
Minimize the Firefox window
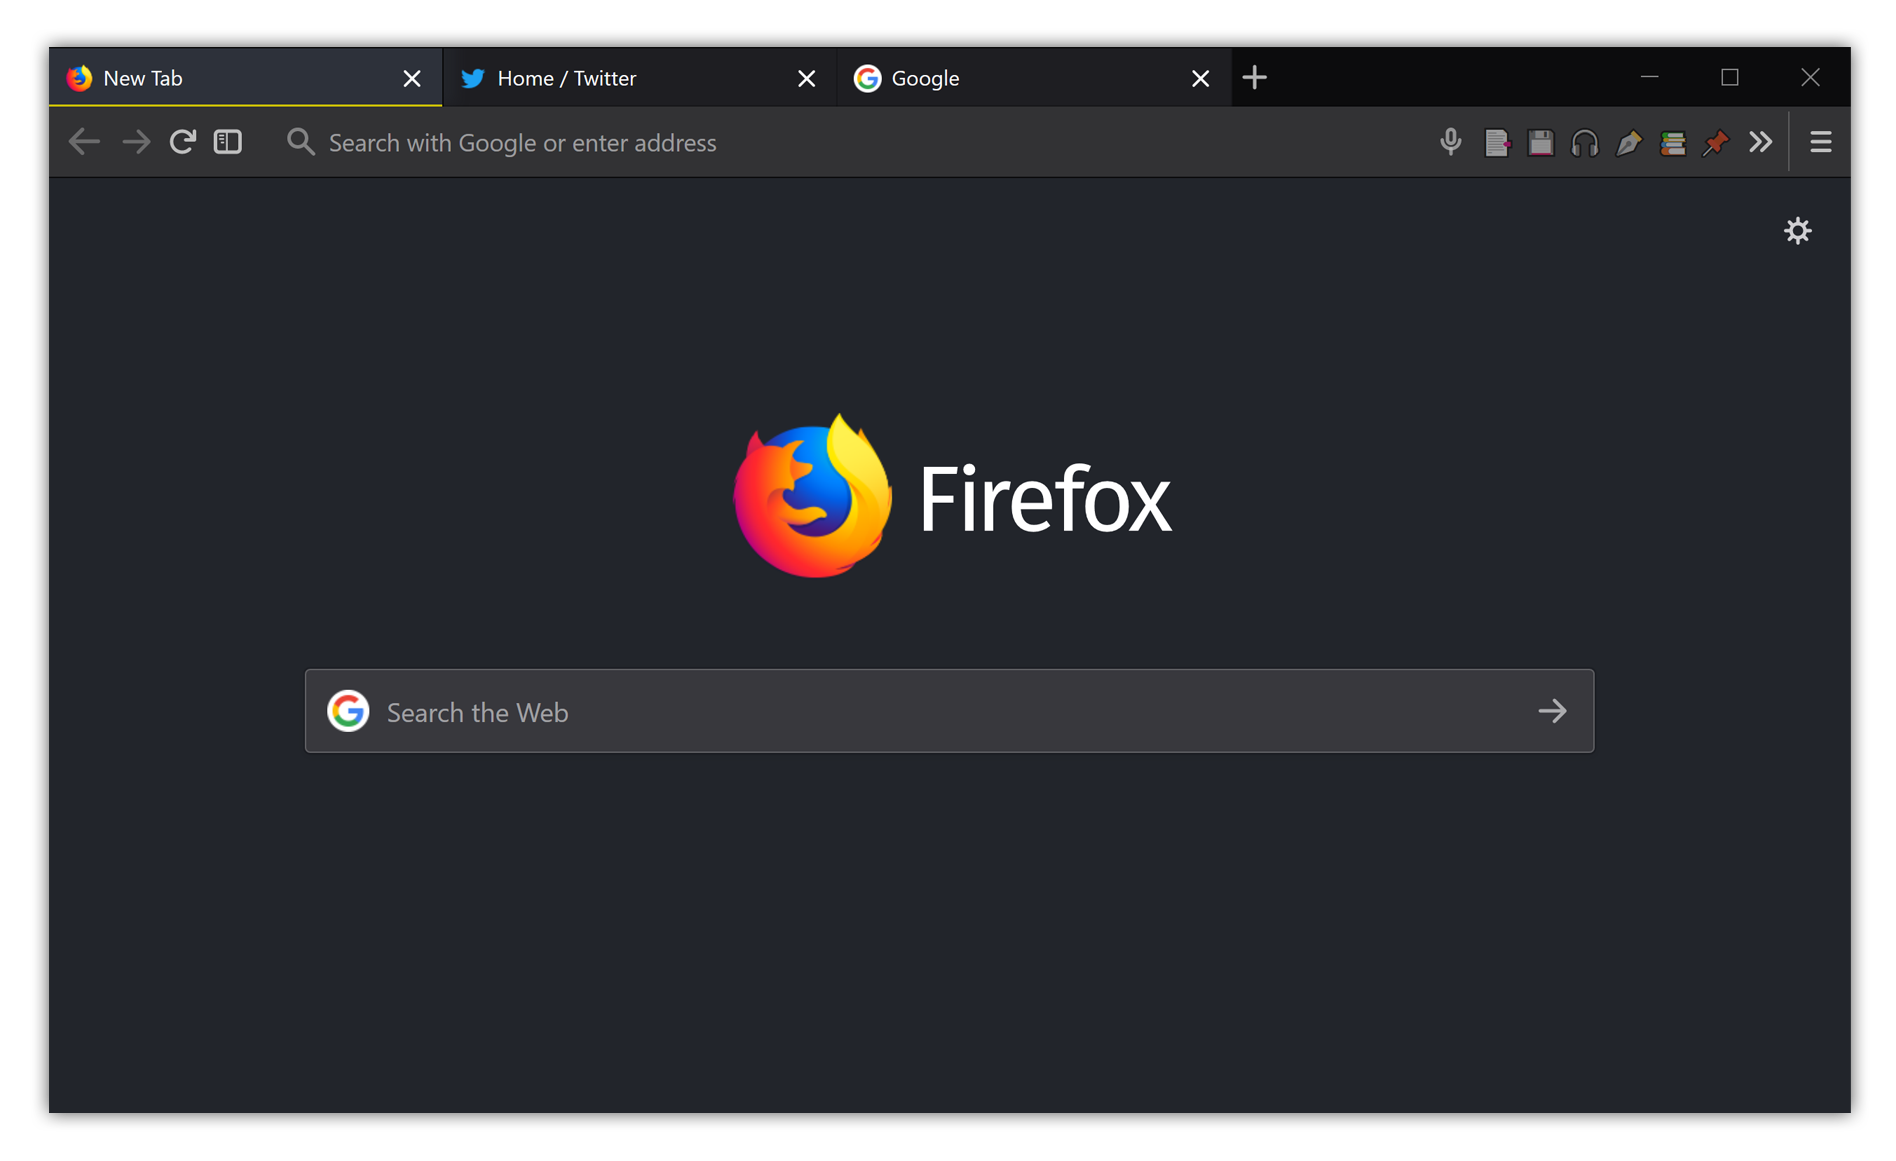click(1650, 77)
